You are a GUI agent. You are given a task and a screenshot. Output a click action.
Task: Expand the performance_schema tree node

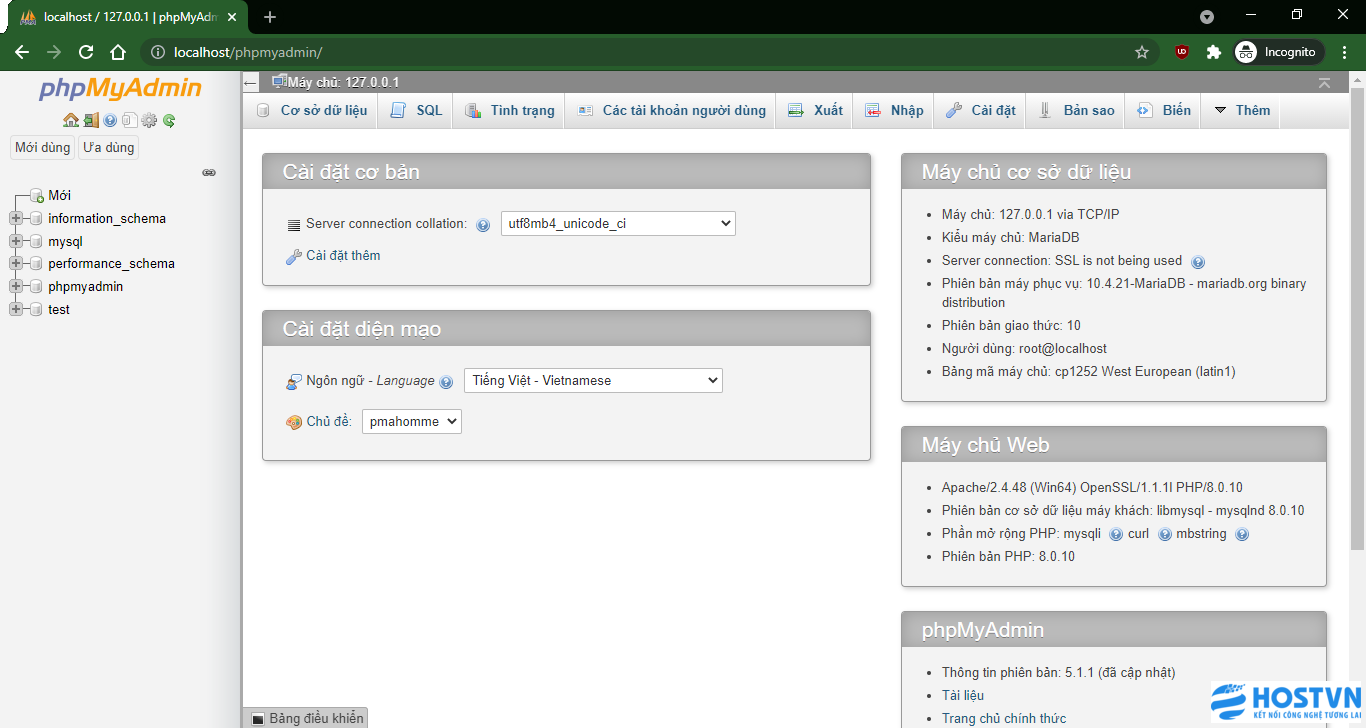[15, 264]
